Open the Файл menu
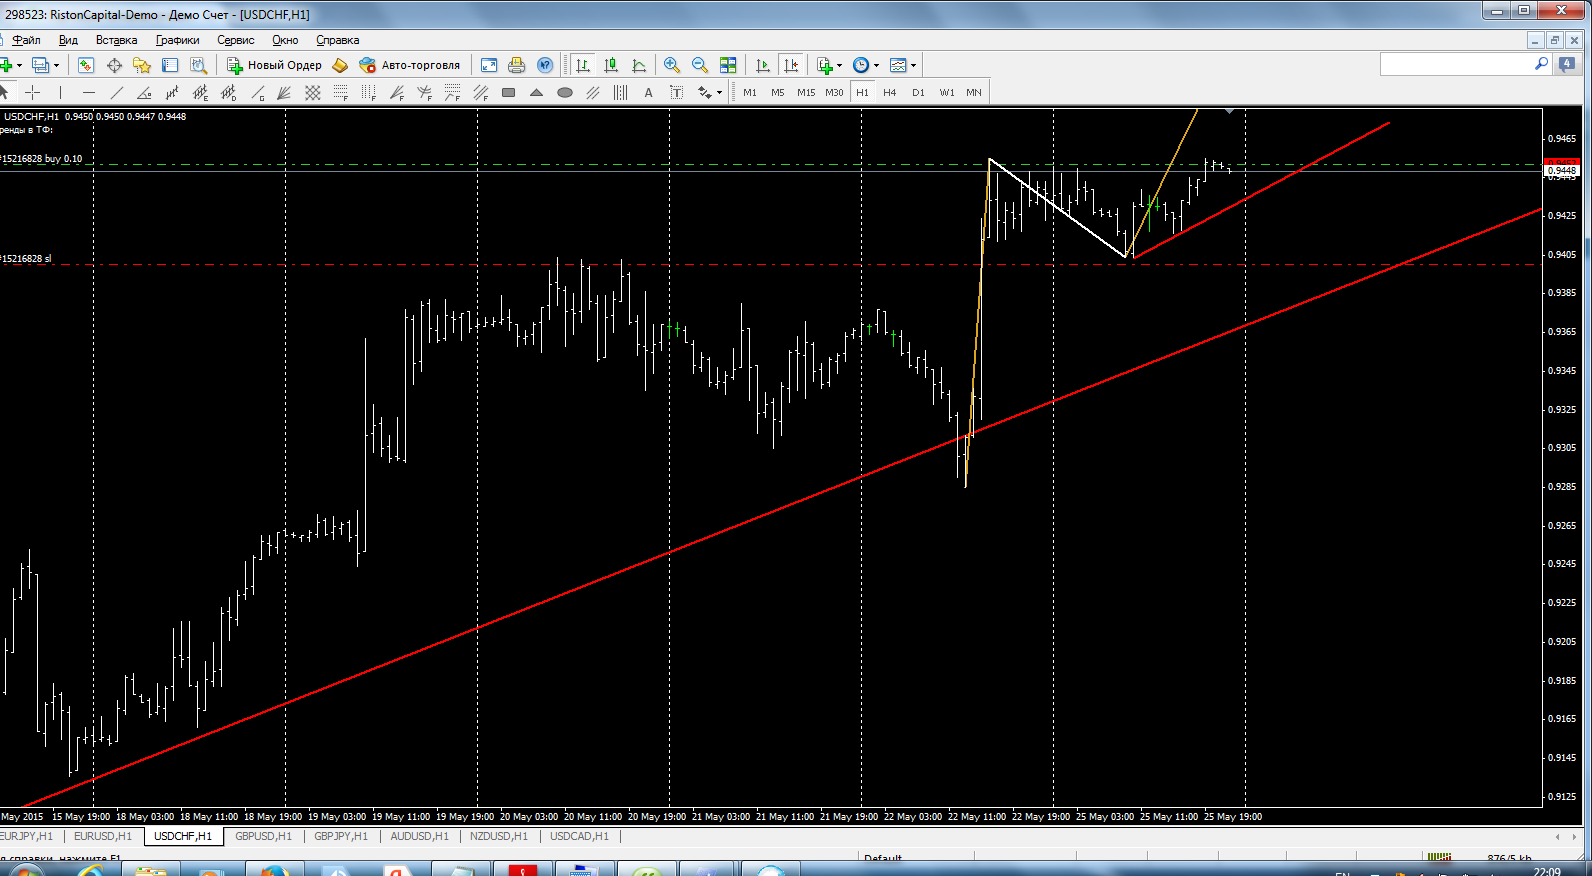This screenshot has width=1592, height=876. tap(26, 40)
